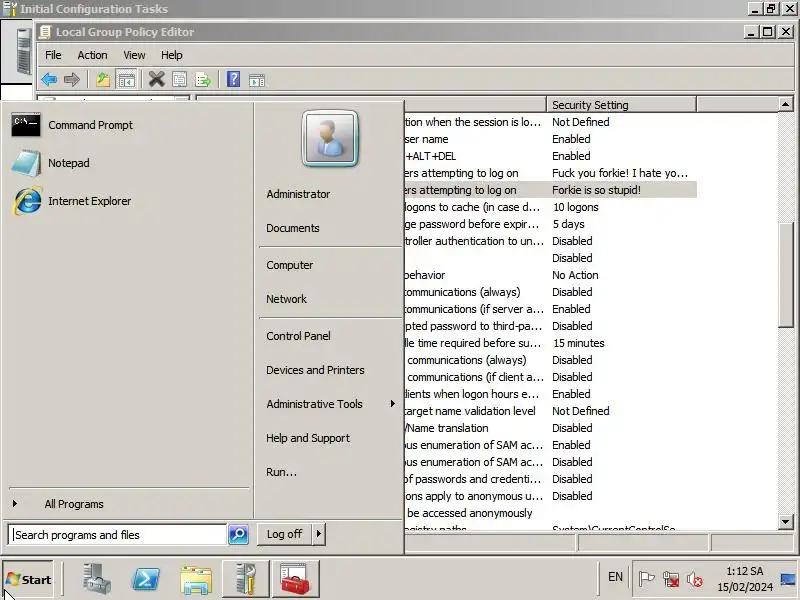The image size is (800, 600).
Task: Toggle the Show/Hide Action Pane icon
Action: pyautogui.click(x=257, y=80)
